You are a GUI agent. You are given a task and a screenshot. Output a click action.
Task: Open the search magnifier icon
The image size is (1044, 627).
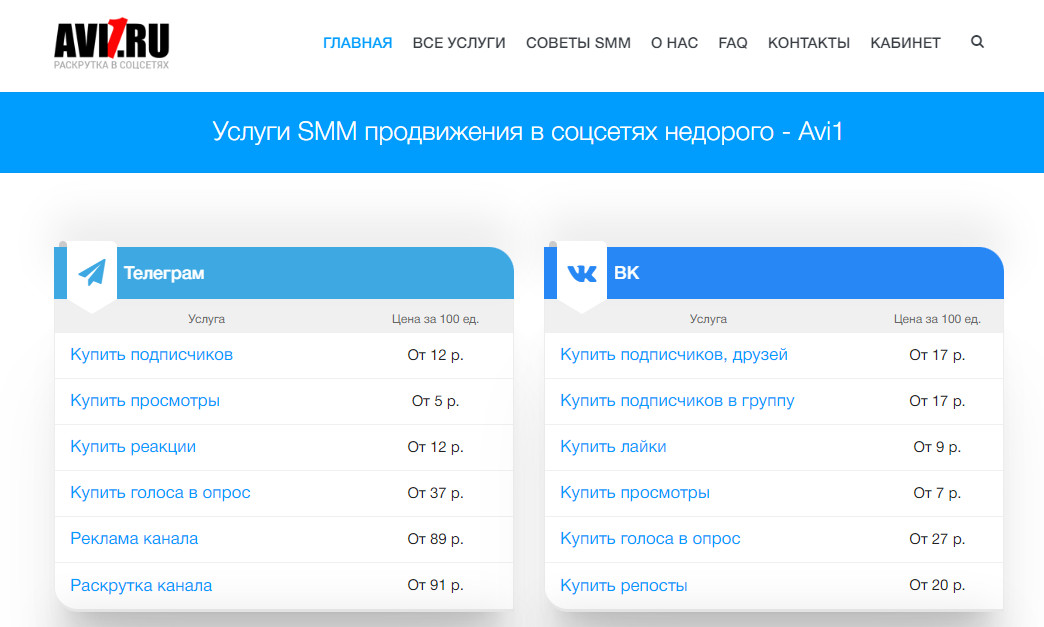click(977, 42)
